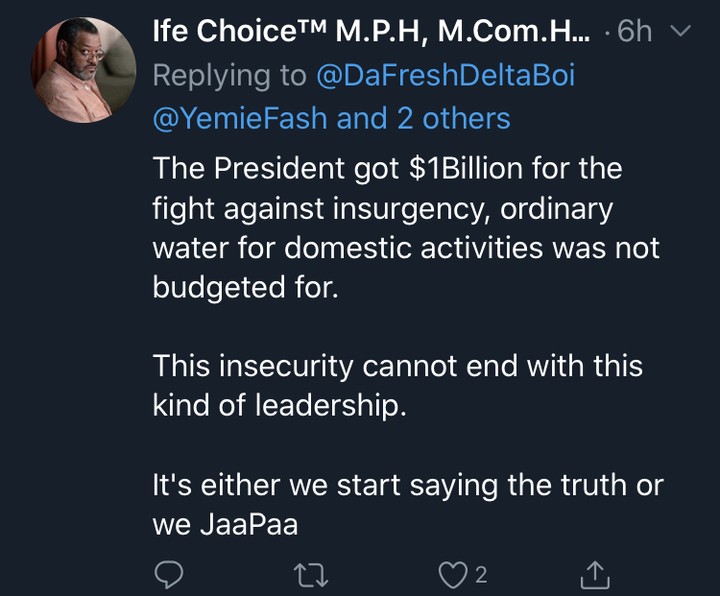Screen dimensions: 720x596
Task: Click the like count number 2
Action: 481,574
